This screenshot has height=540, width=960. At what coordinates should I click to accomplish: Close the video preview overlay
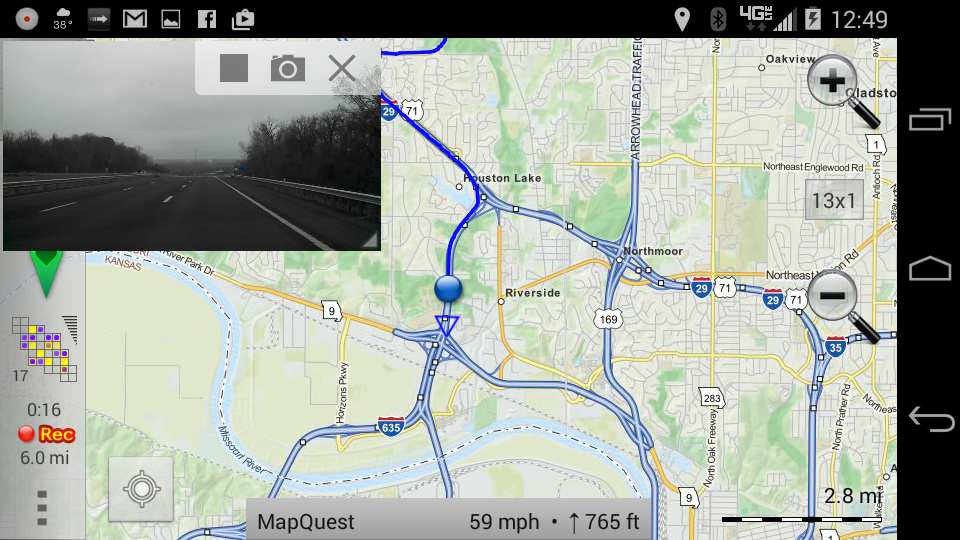pos(342,68)
